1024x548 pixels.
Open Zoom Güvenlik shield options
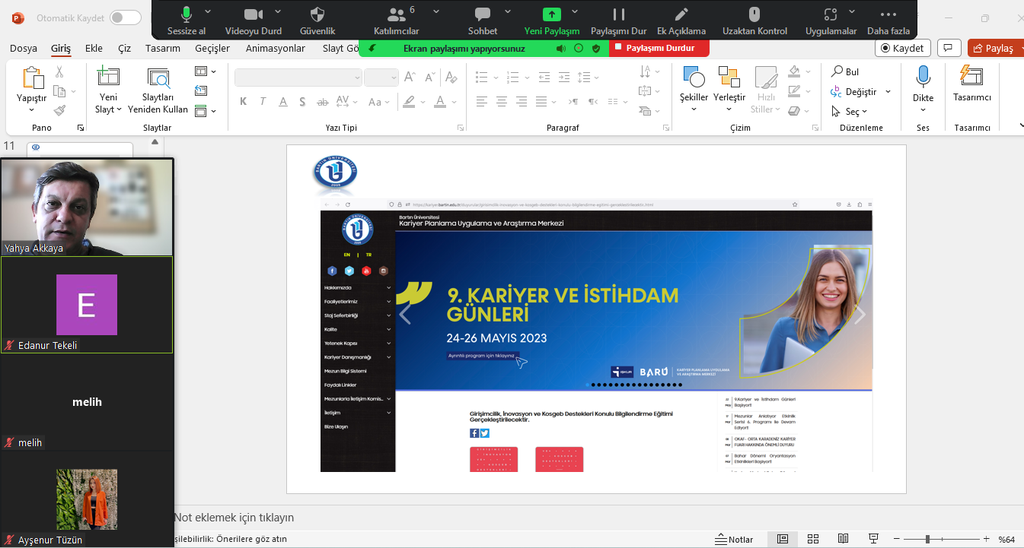click(x=317, y=15)
